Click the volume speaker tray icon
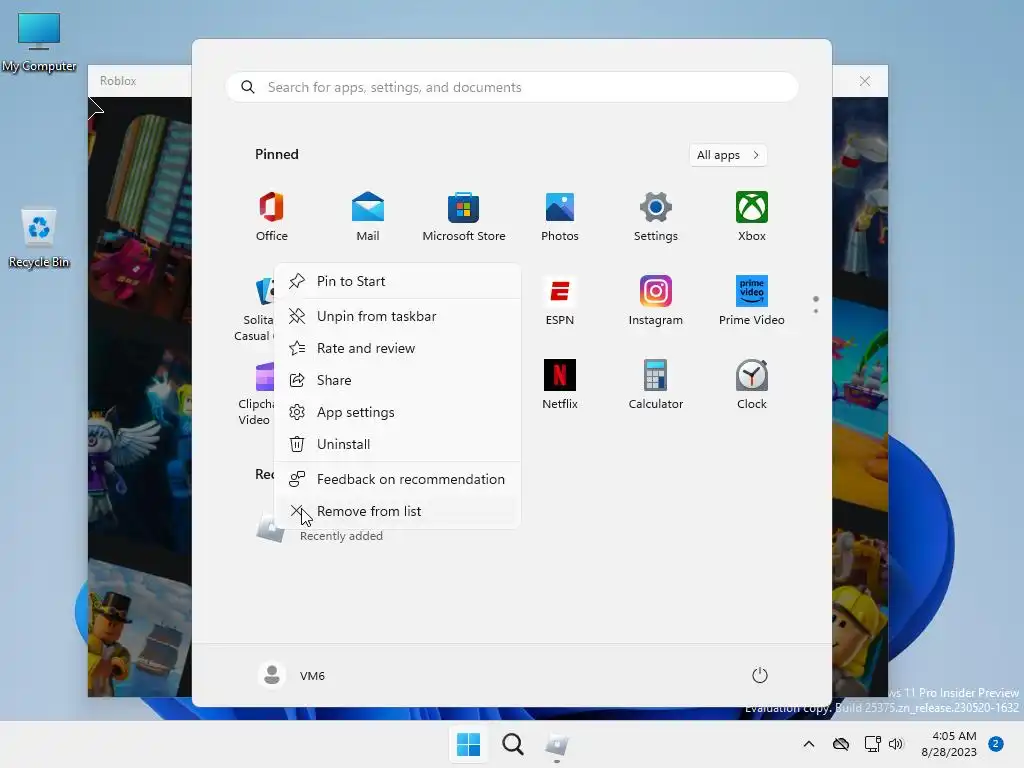Image resolution: width=1024 pixels, height=768 pixels. coord(896,744)
